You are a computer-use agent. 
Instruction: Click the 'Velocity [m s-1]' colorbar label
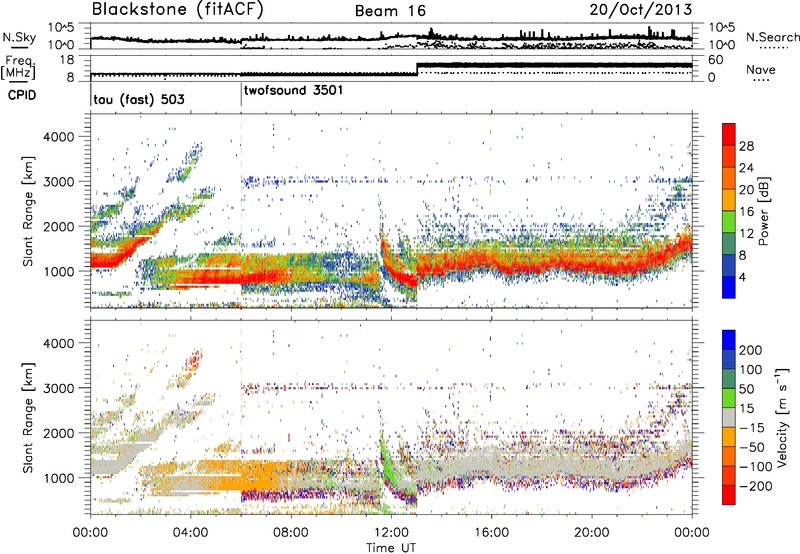tap(781, 417)
